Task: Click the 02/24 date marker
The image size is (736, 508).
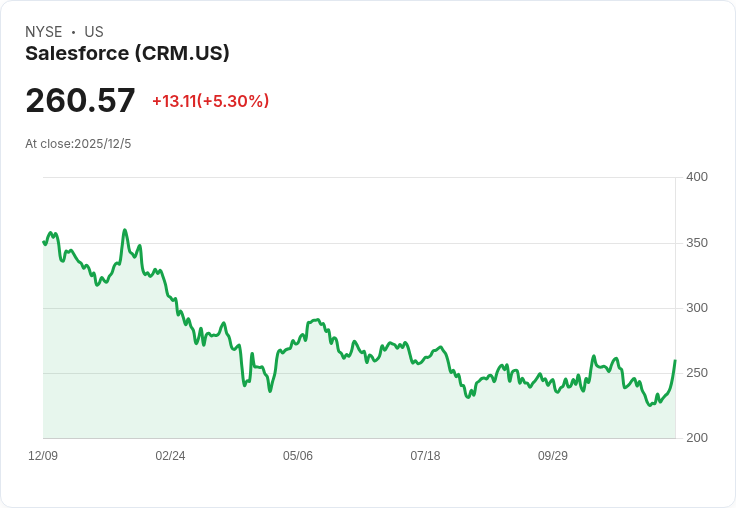Action: pyautogui.click(x=170, y=456)
